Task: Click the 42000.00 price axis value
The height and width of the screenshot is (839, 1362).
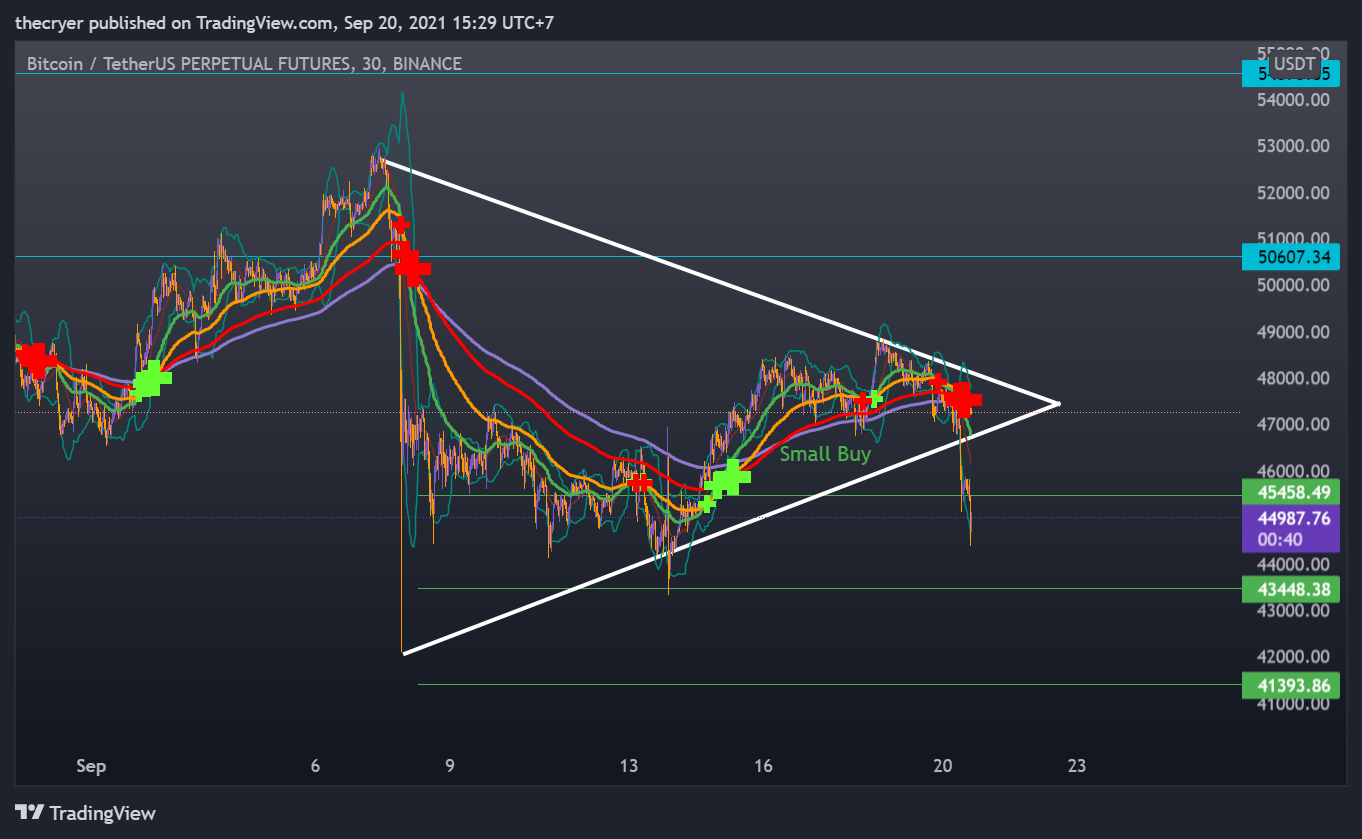Action: (x=1291, y=657)
